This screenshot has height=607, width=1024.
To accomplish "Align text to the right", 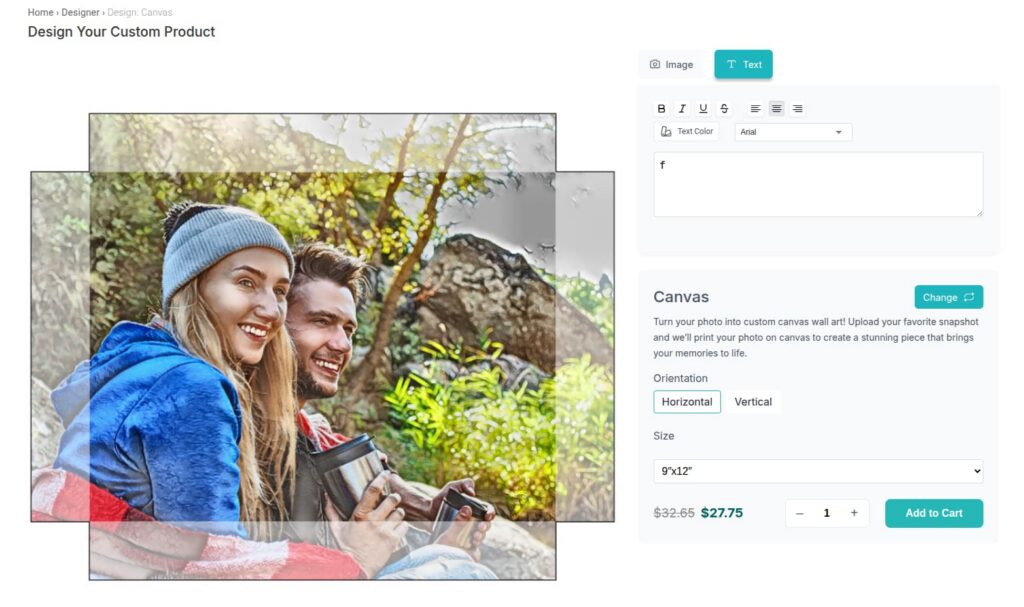I will tap(797, 108).
